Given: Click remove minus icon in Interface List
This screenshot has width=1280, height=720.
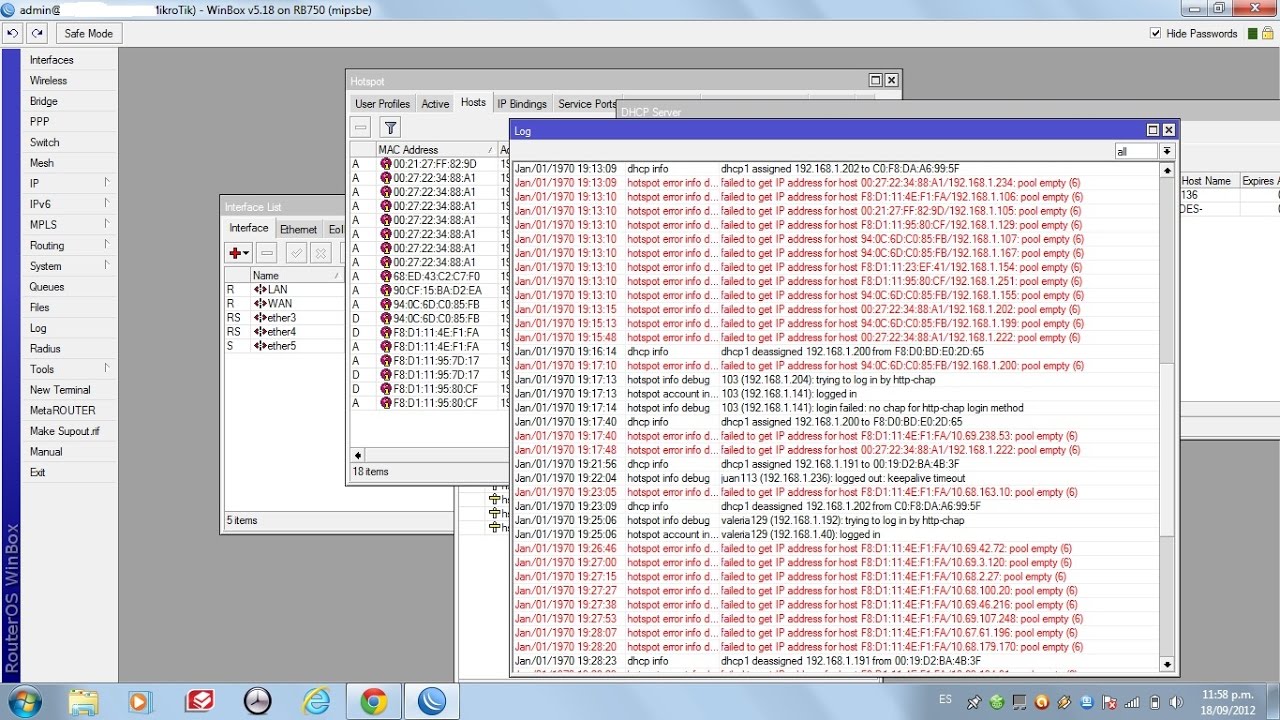Looking at the screenshot, I should [266, 253].
